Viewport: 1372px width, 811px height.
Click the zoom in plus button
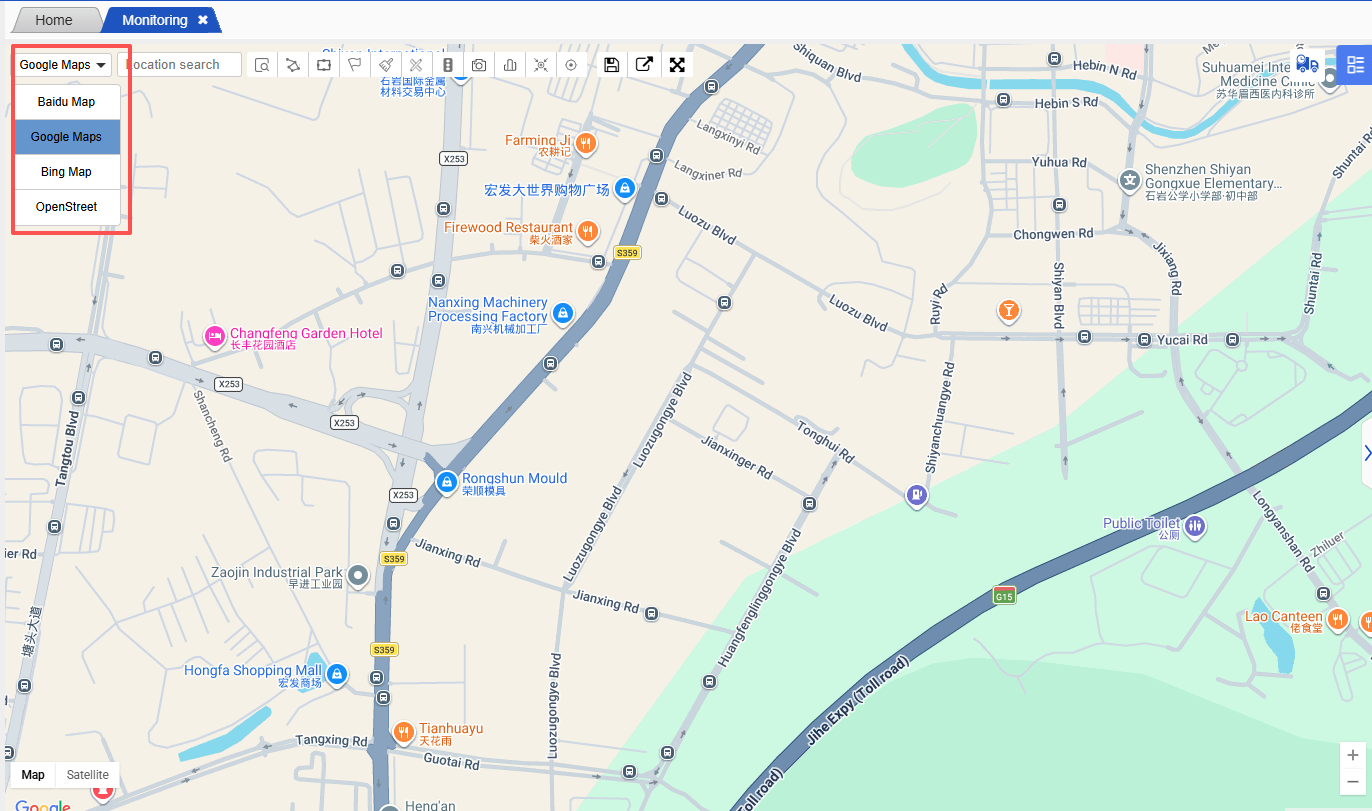point(1353,755)
